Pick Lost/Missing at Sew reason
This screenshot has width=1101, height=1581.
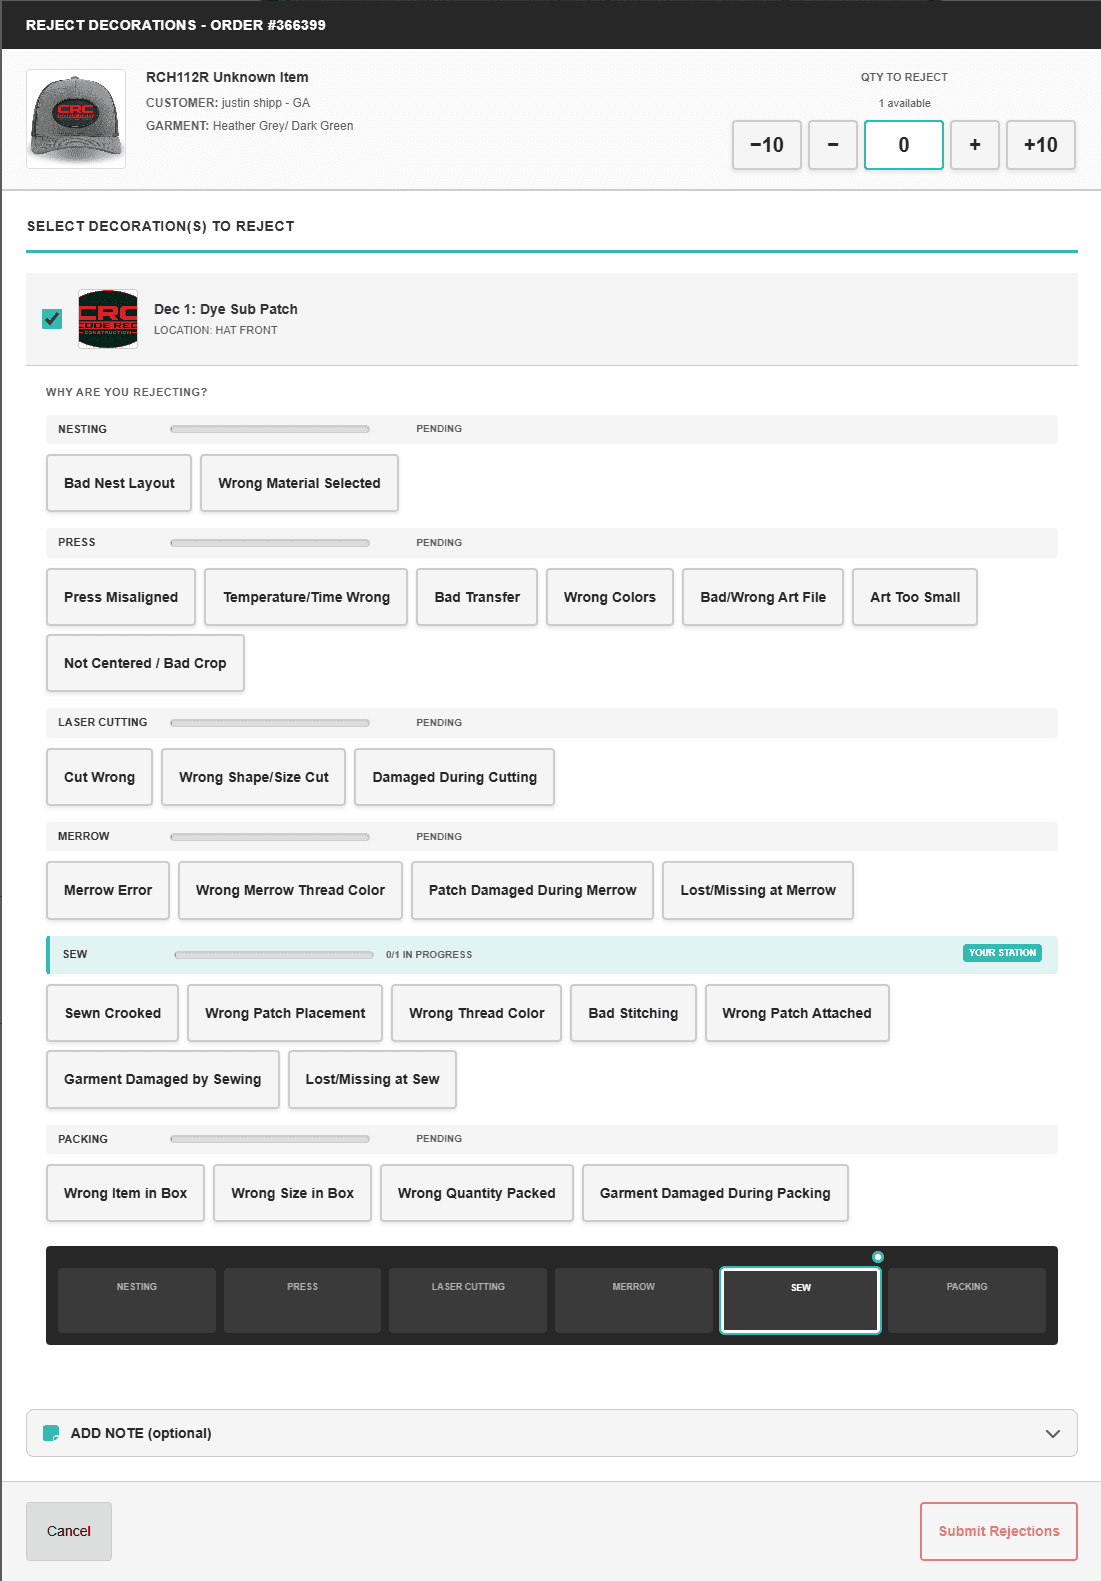372,1079
